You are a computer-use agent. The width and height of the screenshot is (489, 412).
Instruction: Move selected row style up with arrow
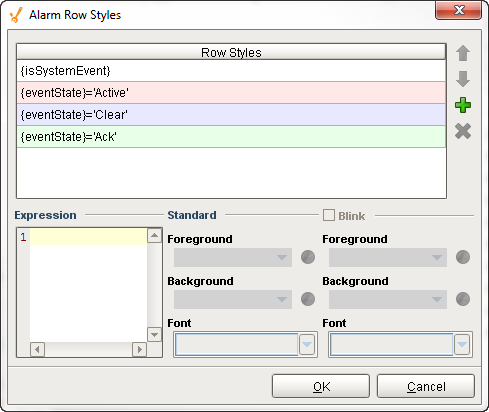pyautogui.click(x=463, y=53)
